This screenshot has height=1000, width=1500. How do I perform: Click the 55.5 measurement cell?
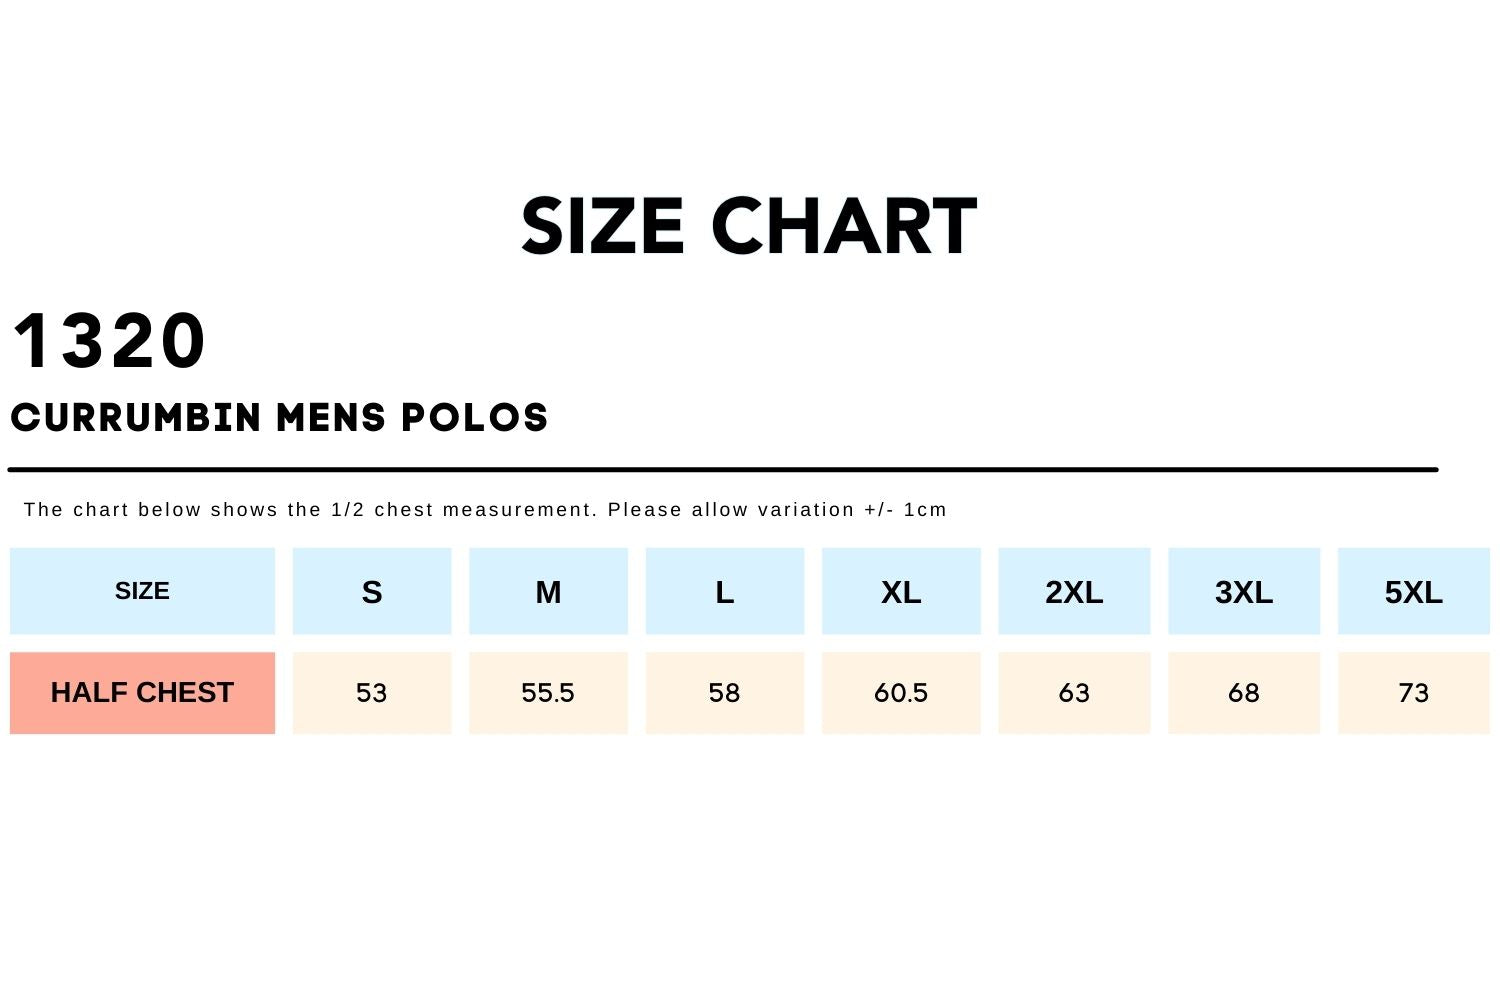tap(548, 693)
